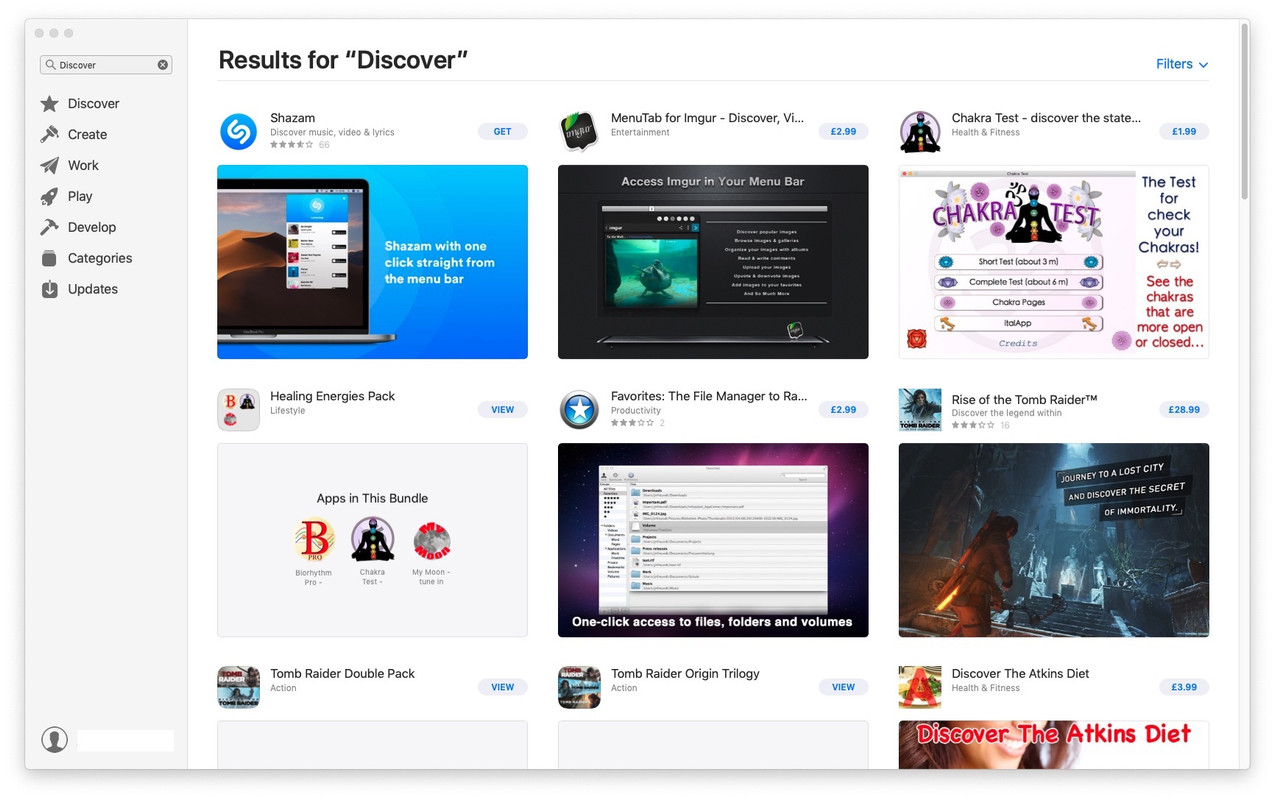The image size is (1275, 800).
Task: Open the Shazam menu bar screenshot
Action: 372,262
